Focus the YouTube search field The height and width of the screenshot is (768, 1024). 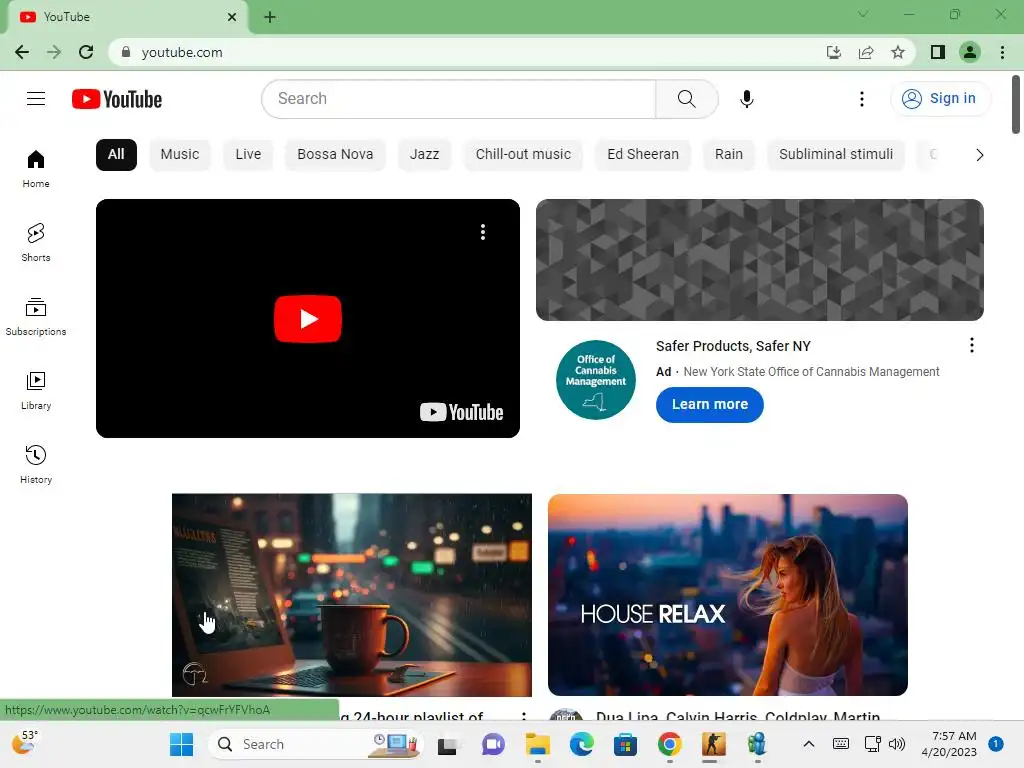[x=459, y=99]
